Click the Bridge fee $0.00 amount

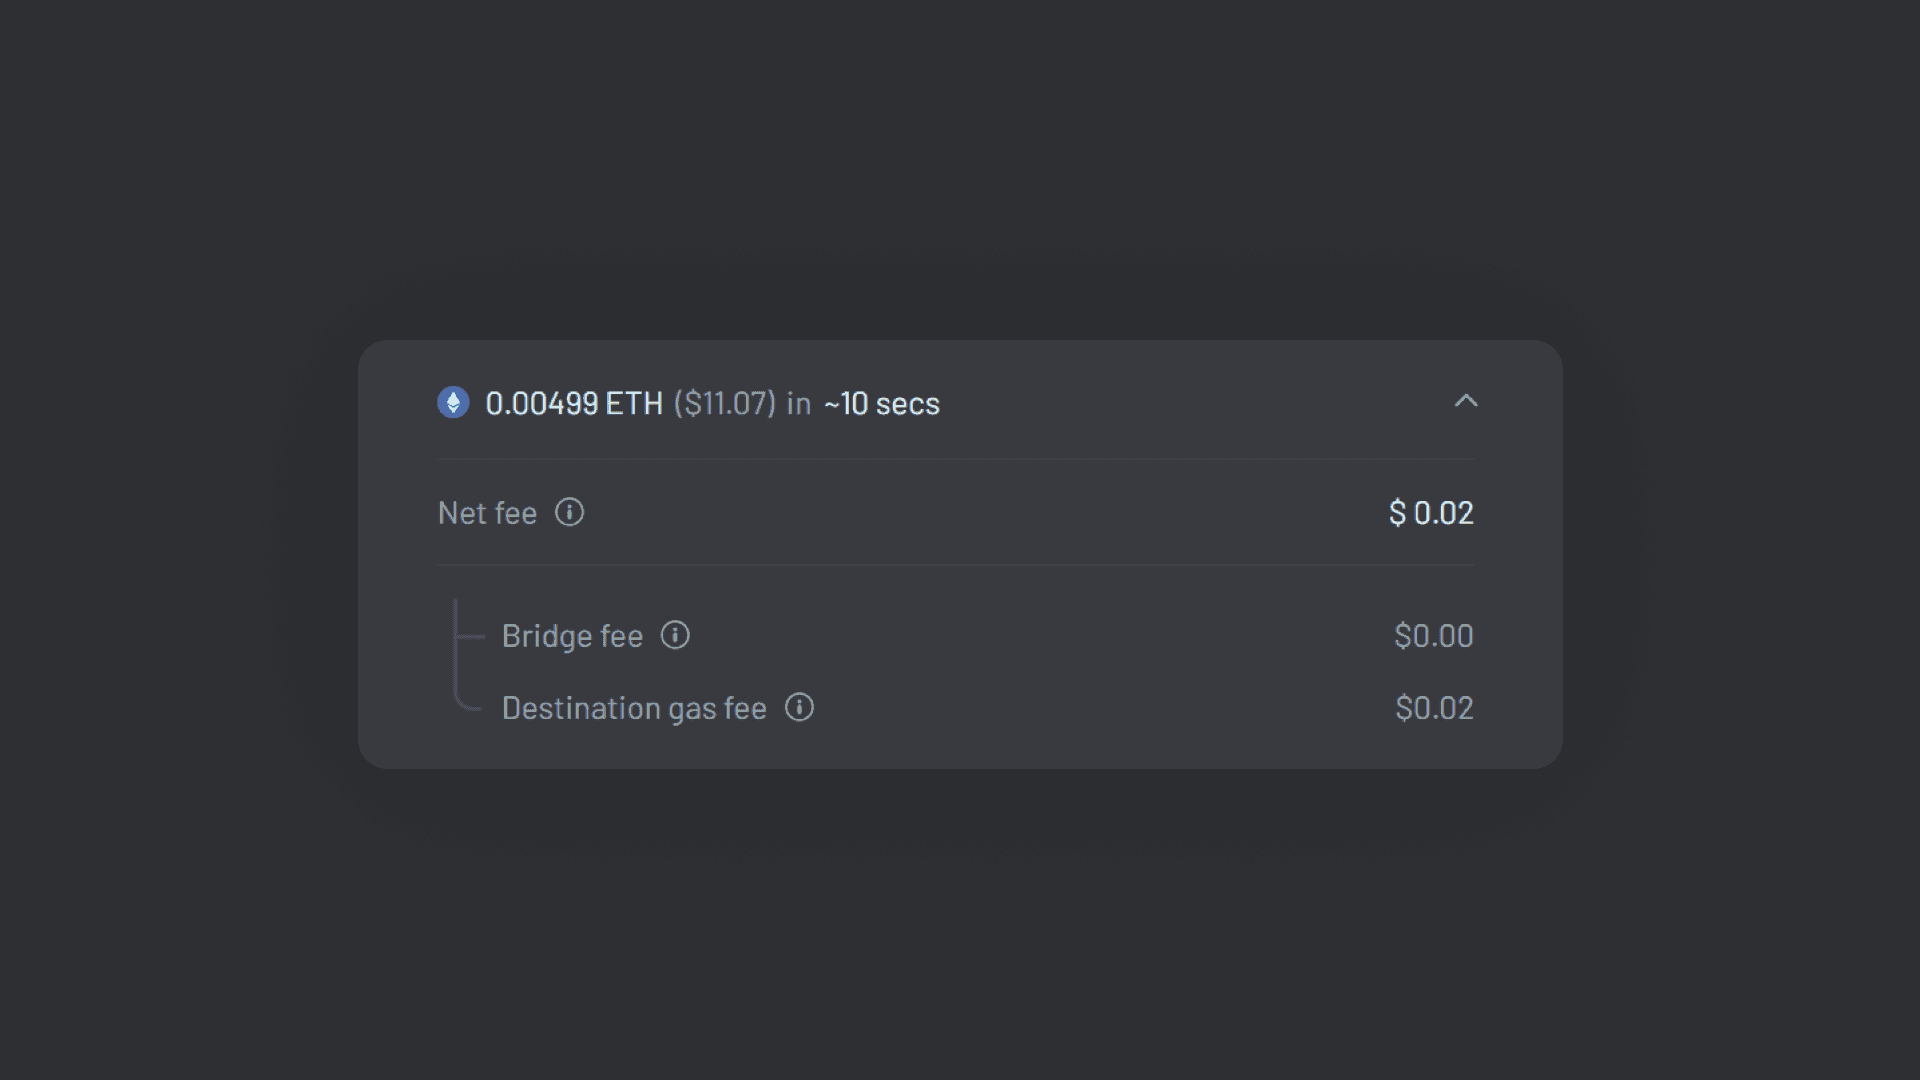(1434, 636)
